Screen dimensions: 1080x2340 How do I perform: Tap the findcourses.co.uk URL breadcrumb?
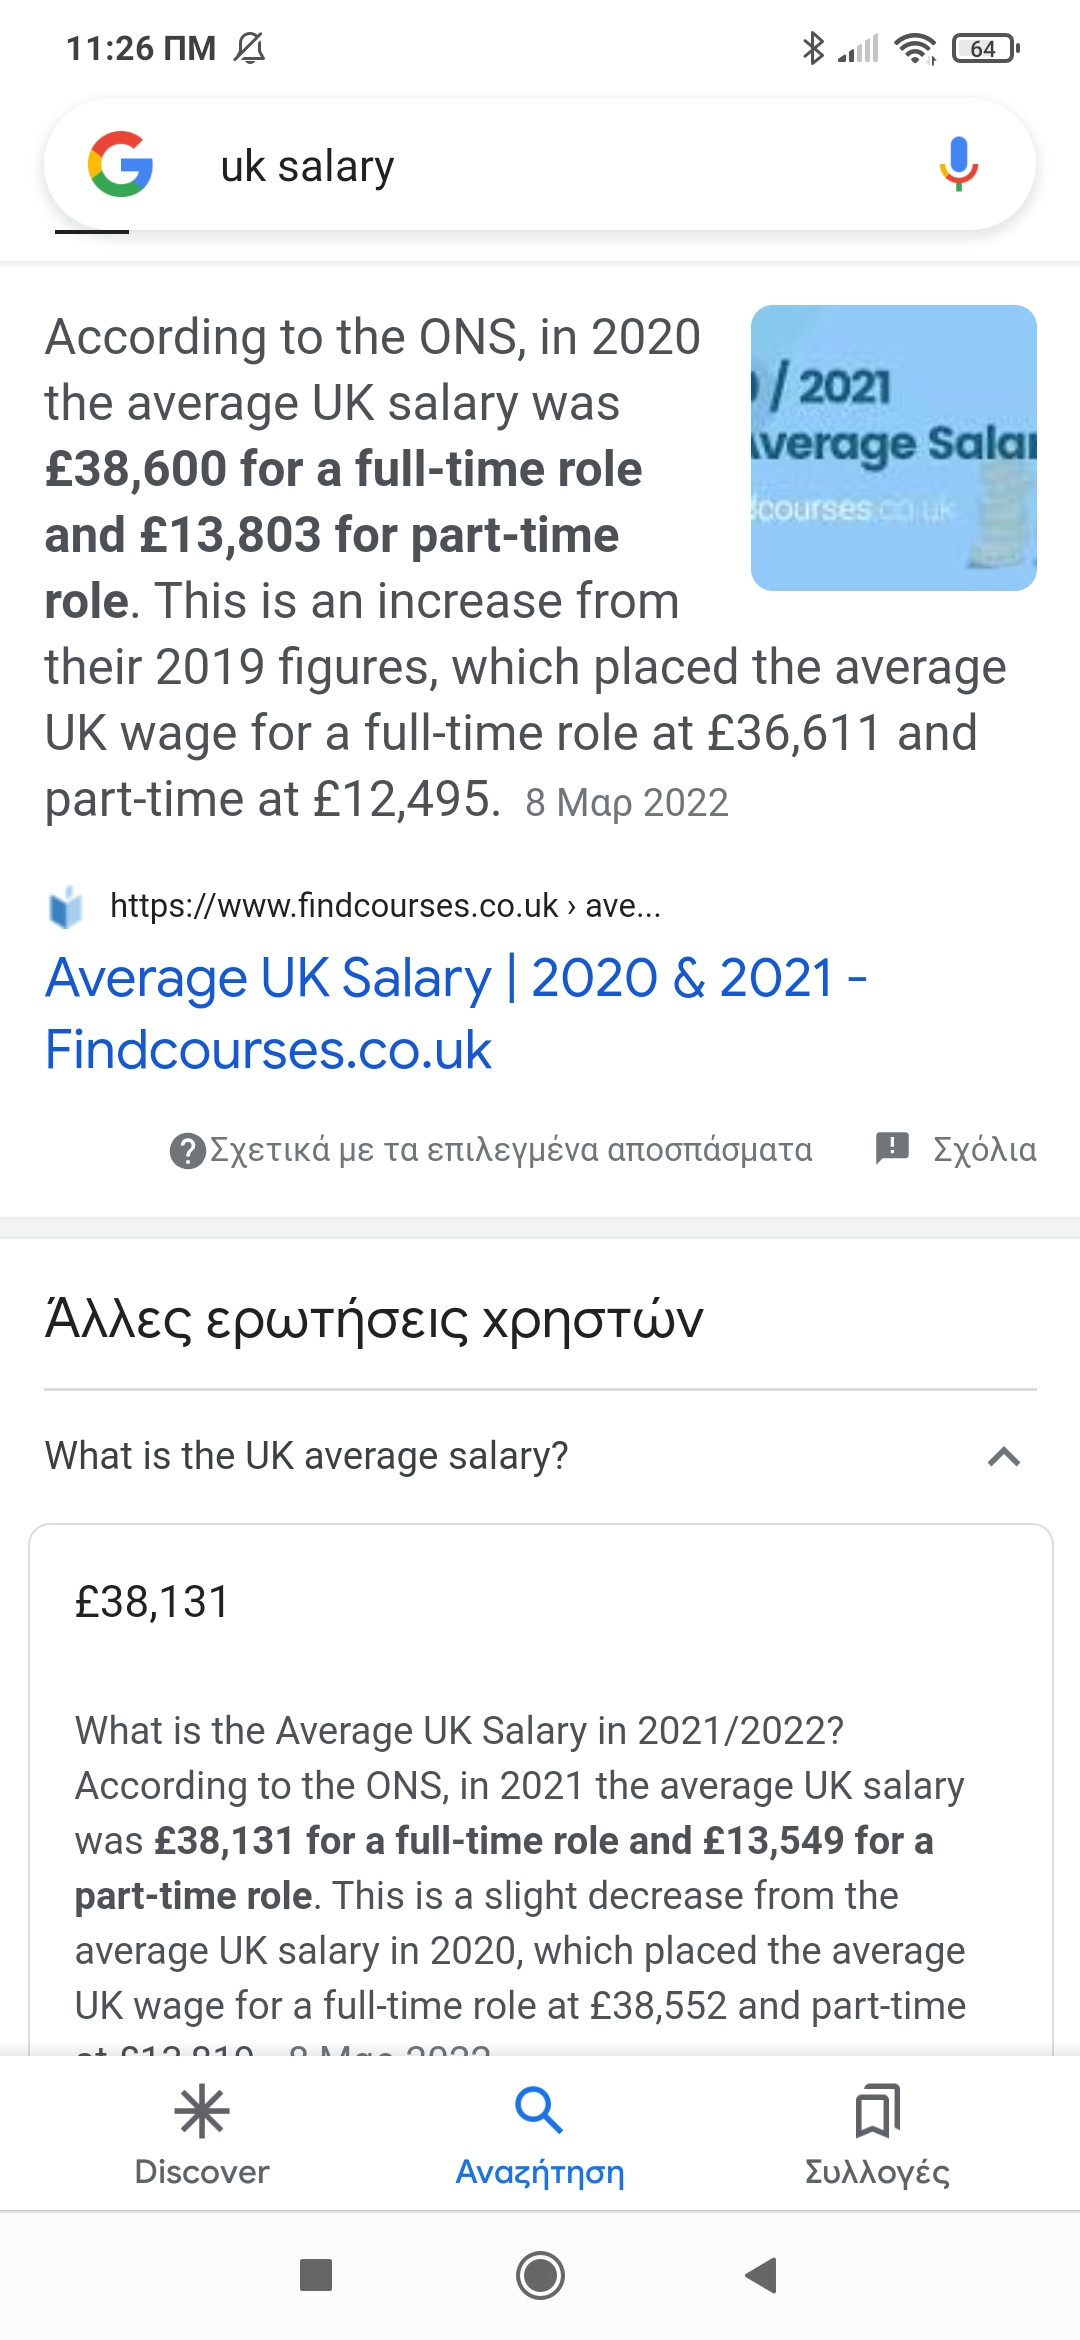pyautogui.click(x=385, y=906)
